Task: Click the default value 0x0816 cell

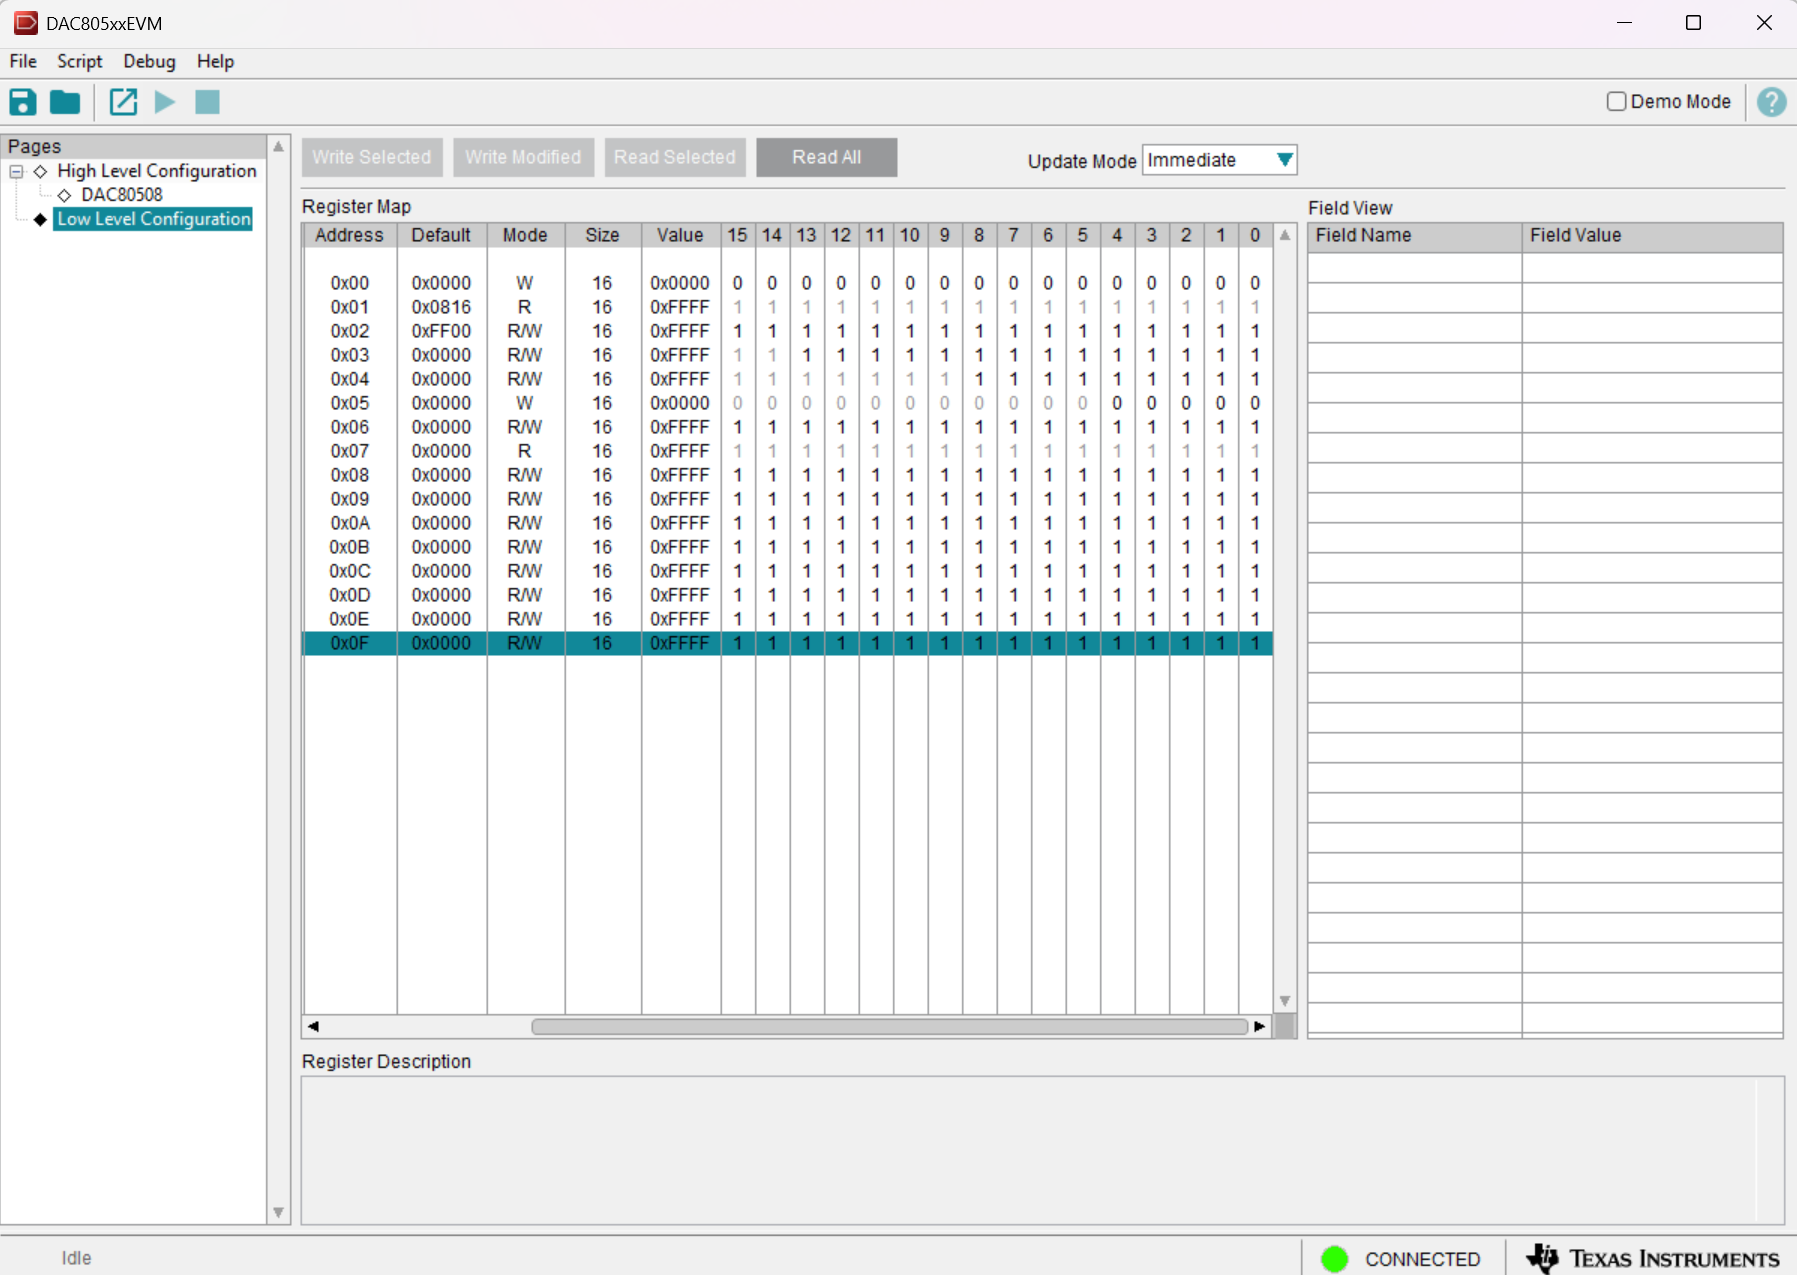Action: pyautogui.click(x=442, y=307)
